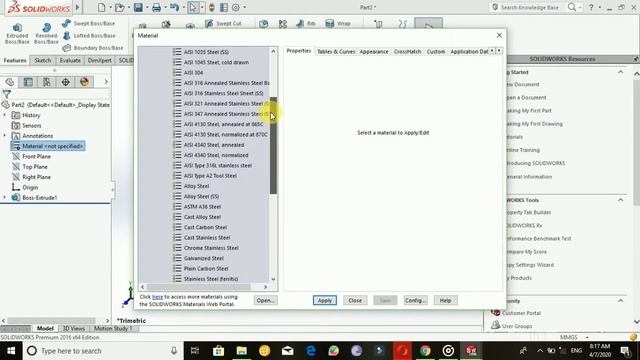This screenshot has width=640, height=360.
Task: Click the Config... button
Action: [x=415, y=300]
